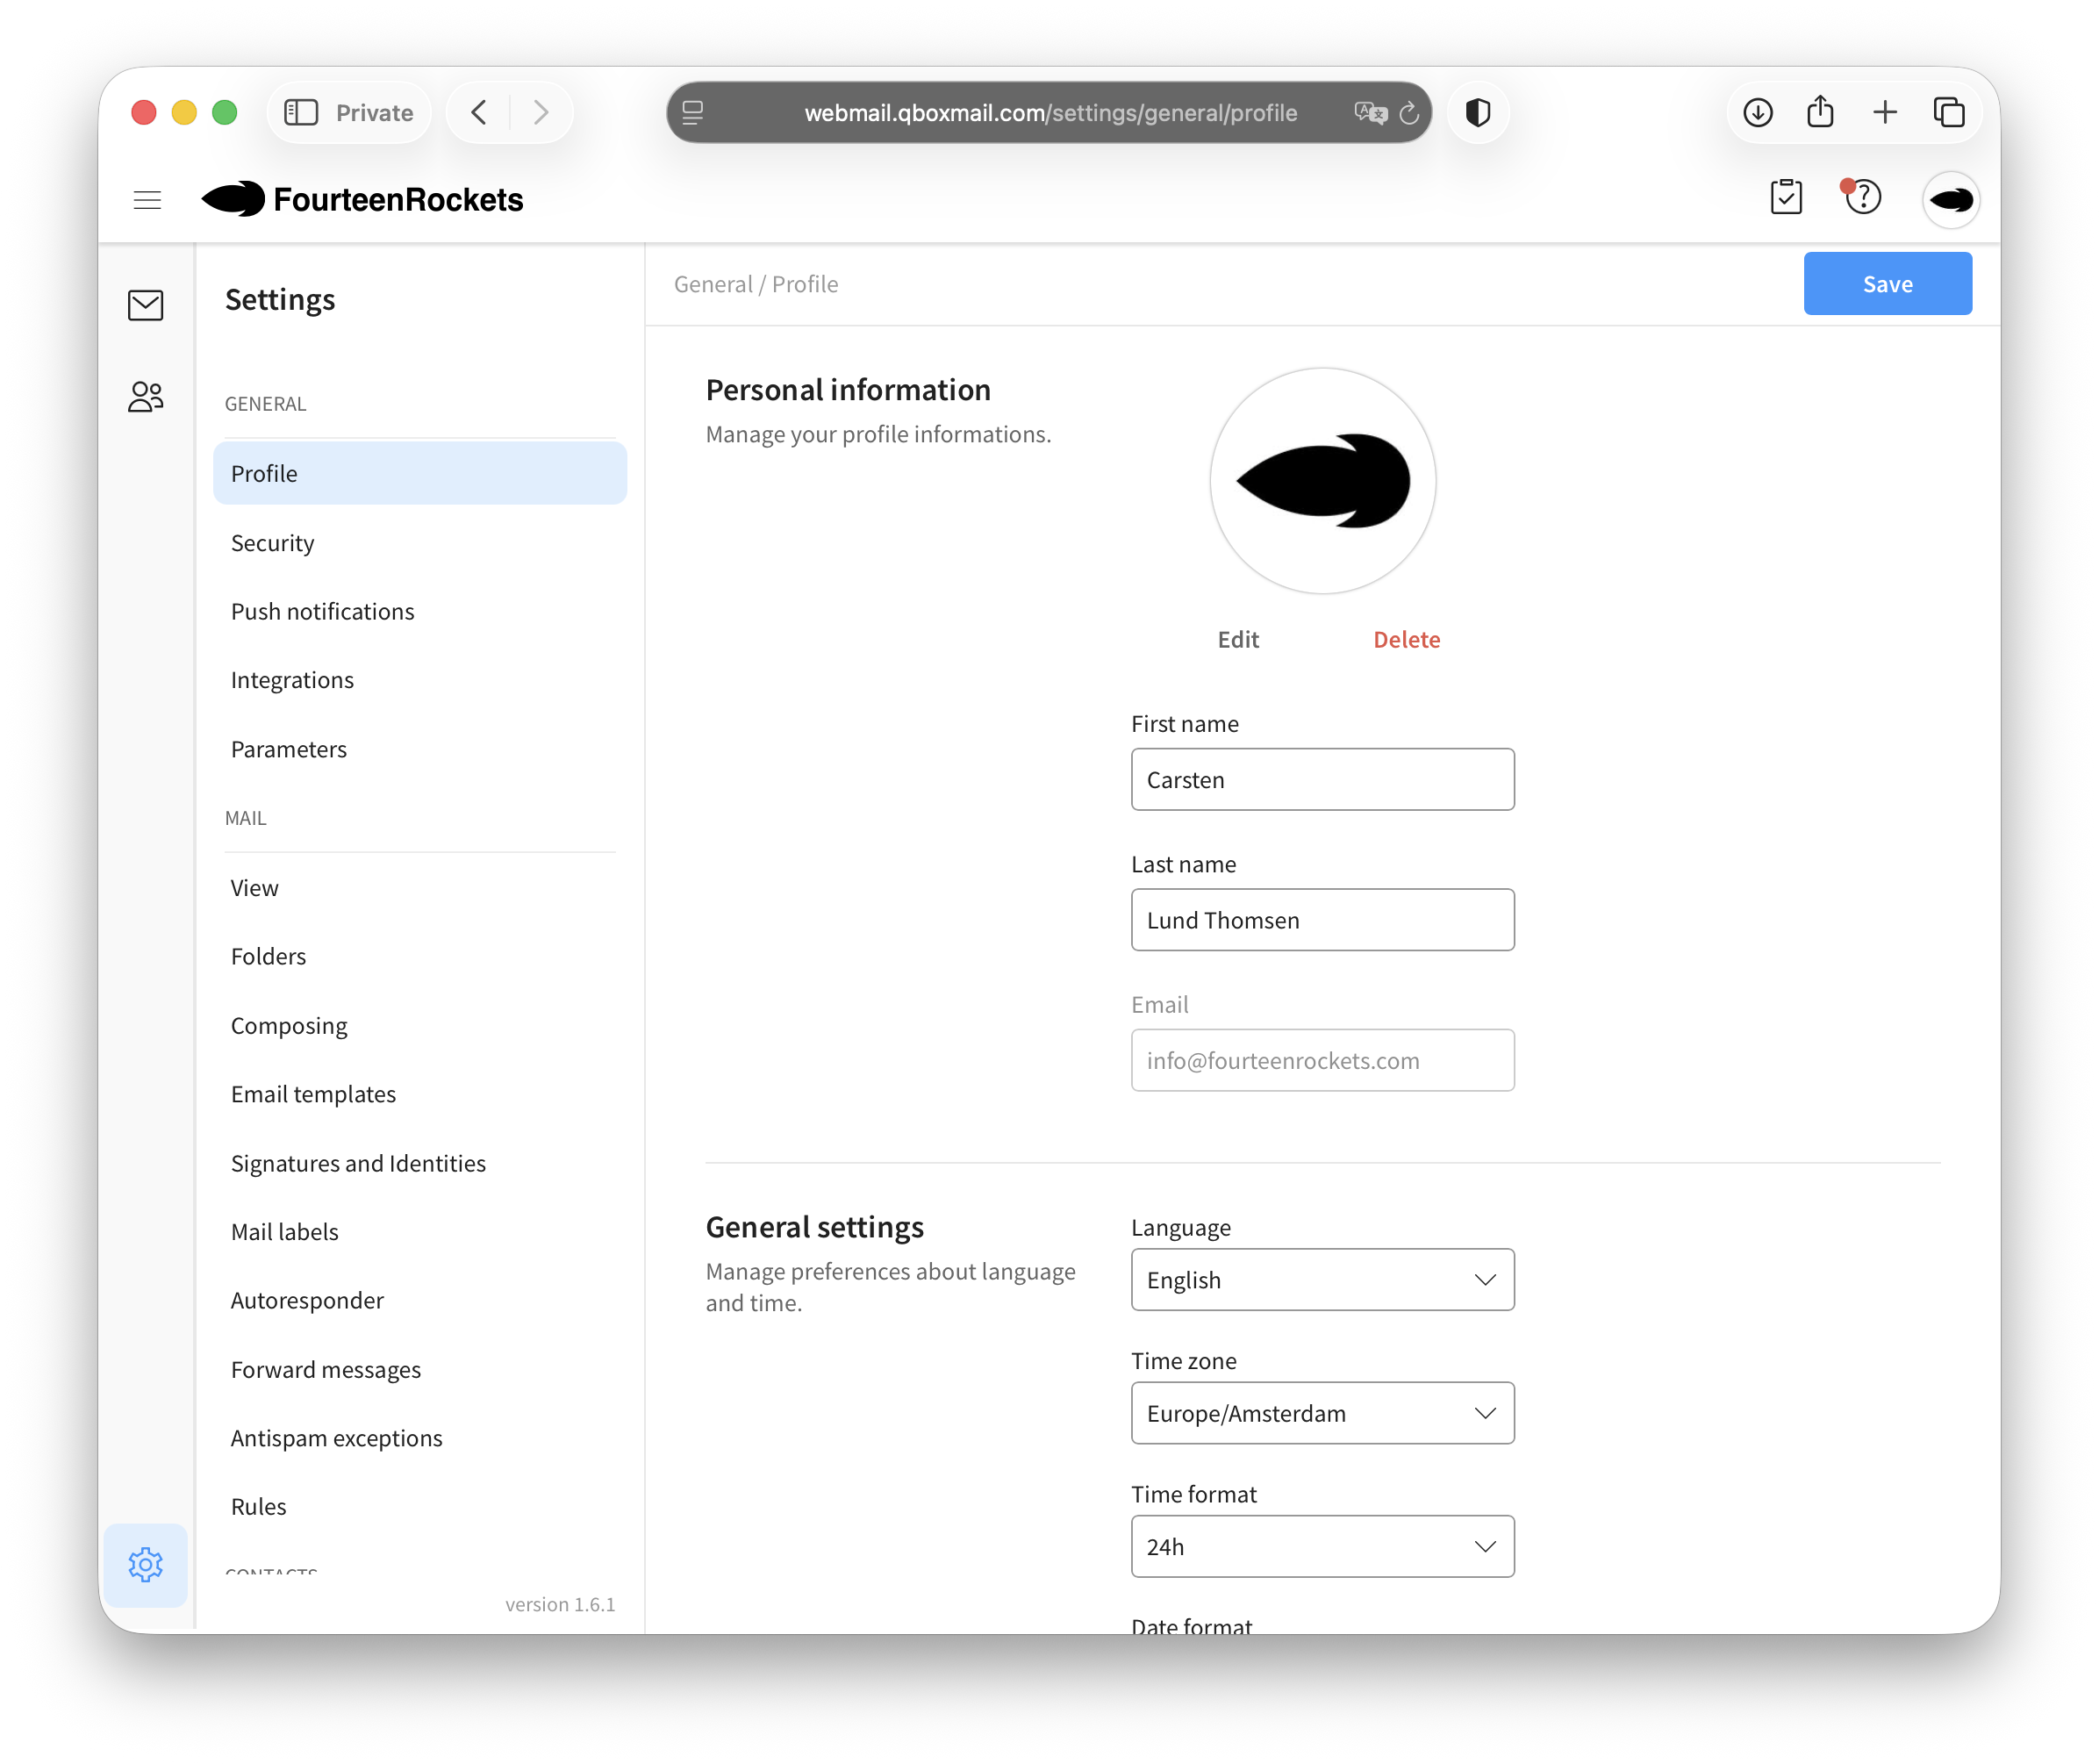Click the Personal information heading
Viewport: 2099px width, 1764px height.
click(x=848, y=390)
